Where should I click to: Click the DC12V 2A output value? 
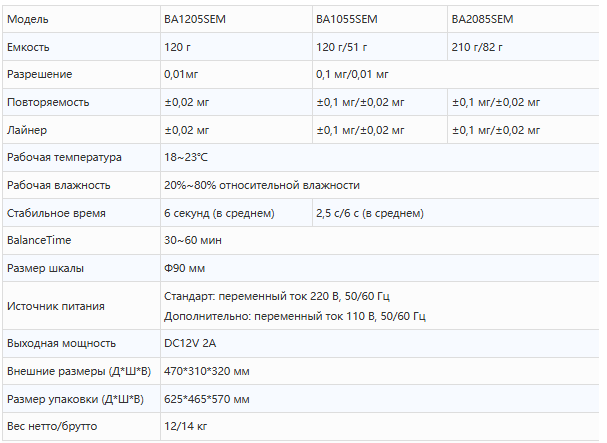pyautogui.click(x=190, y=343)
